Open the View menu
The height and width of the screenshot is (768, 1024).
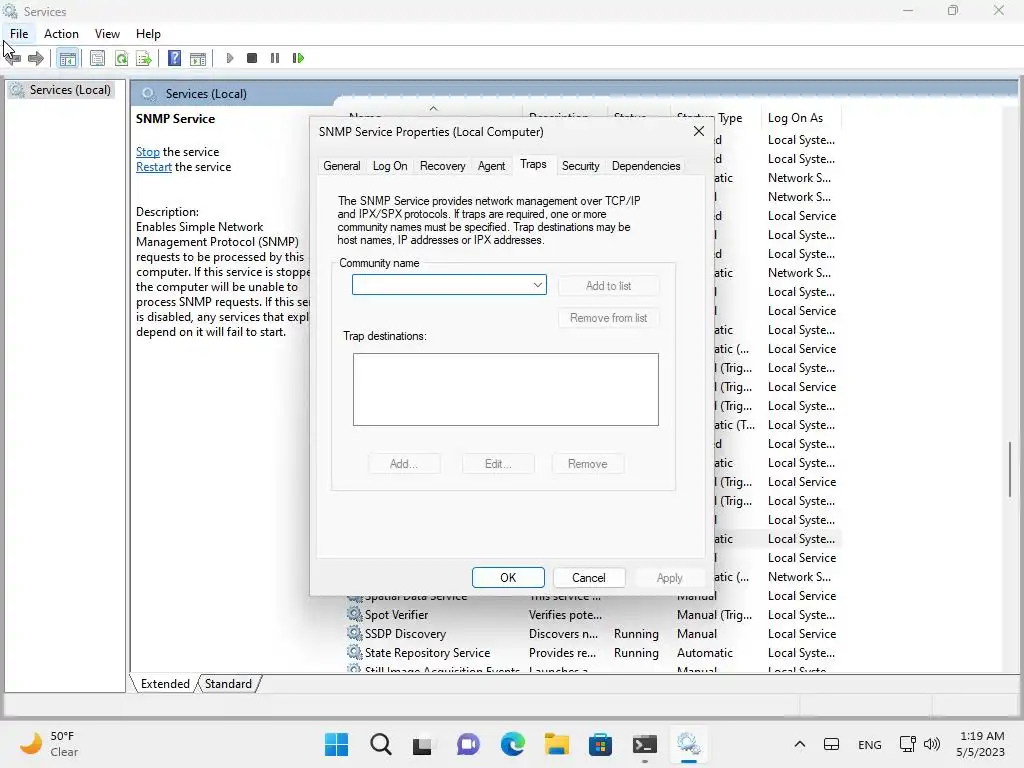(x=107, y=34)
